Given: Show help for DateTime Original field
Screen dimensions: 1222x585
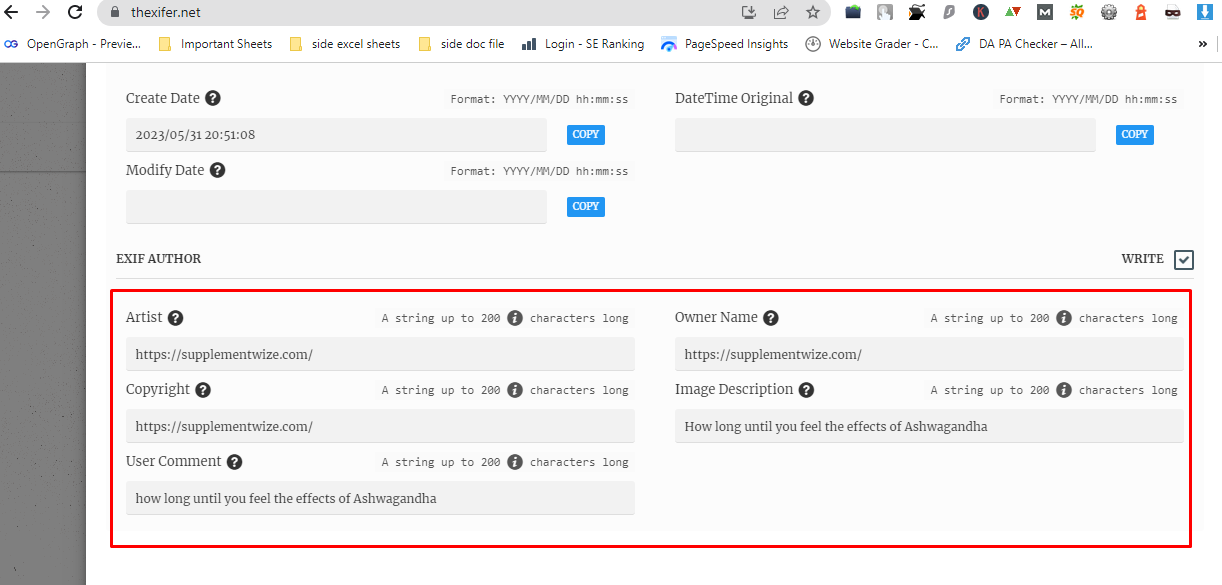Looking at the screenshot, I should (806, 98).
